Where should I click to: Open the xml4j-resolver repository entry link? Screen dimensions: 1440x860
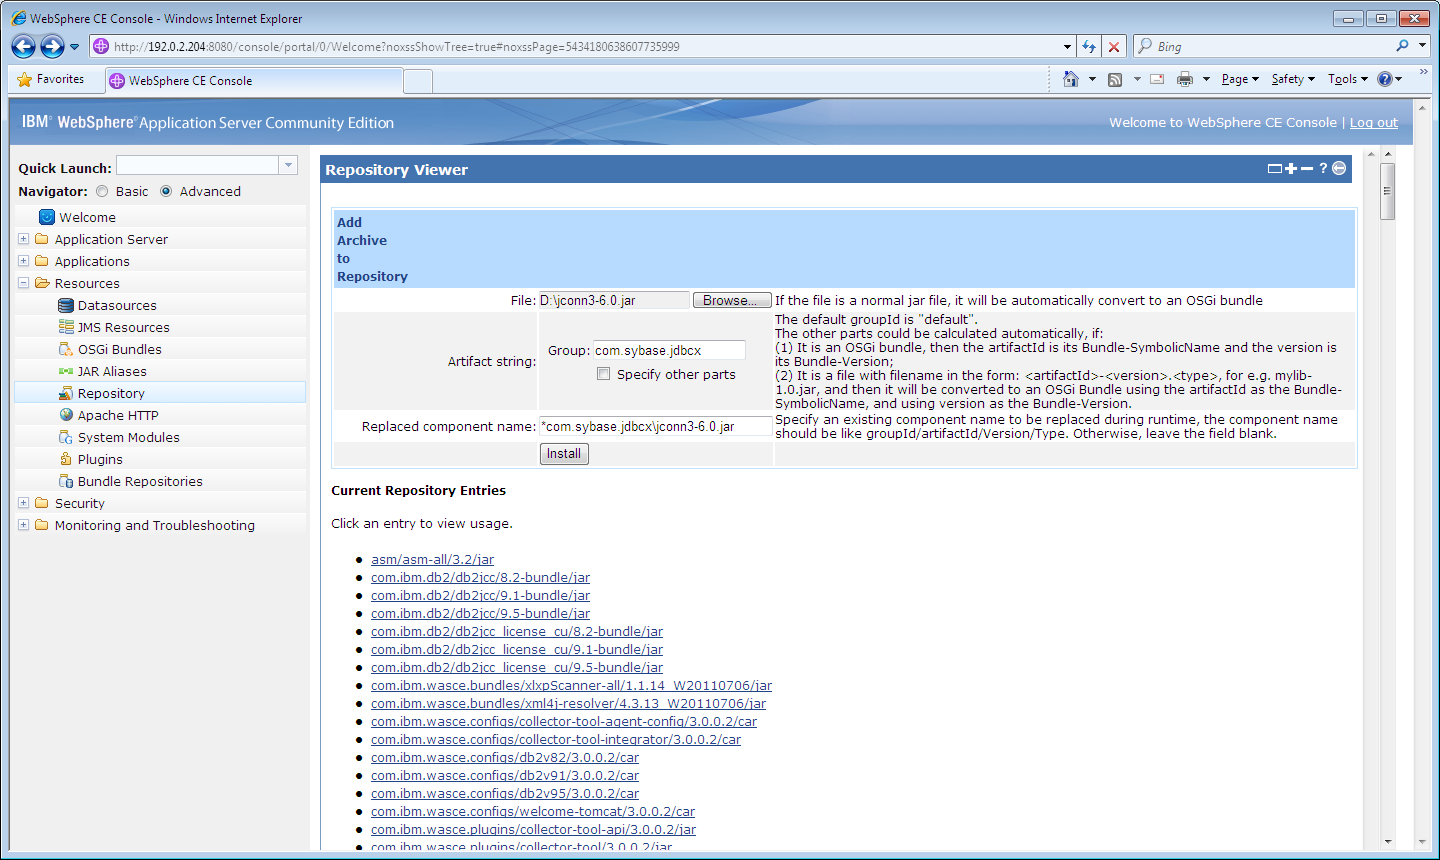568,704
